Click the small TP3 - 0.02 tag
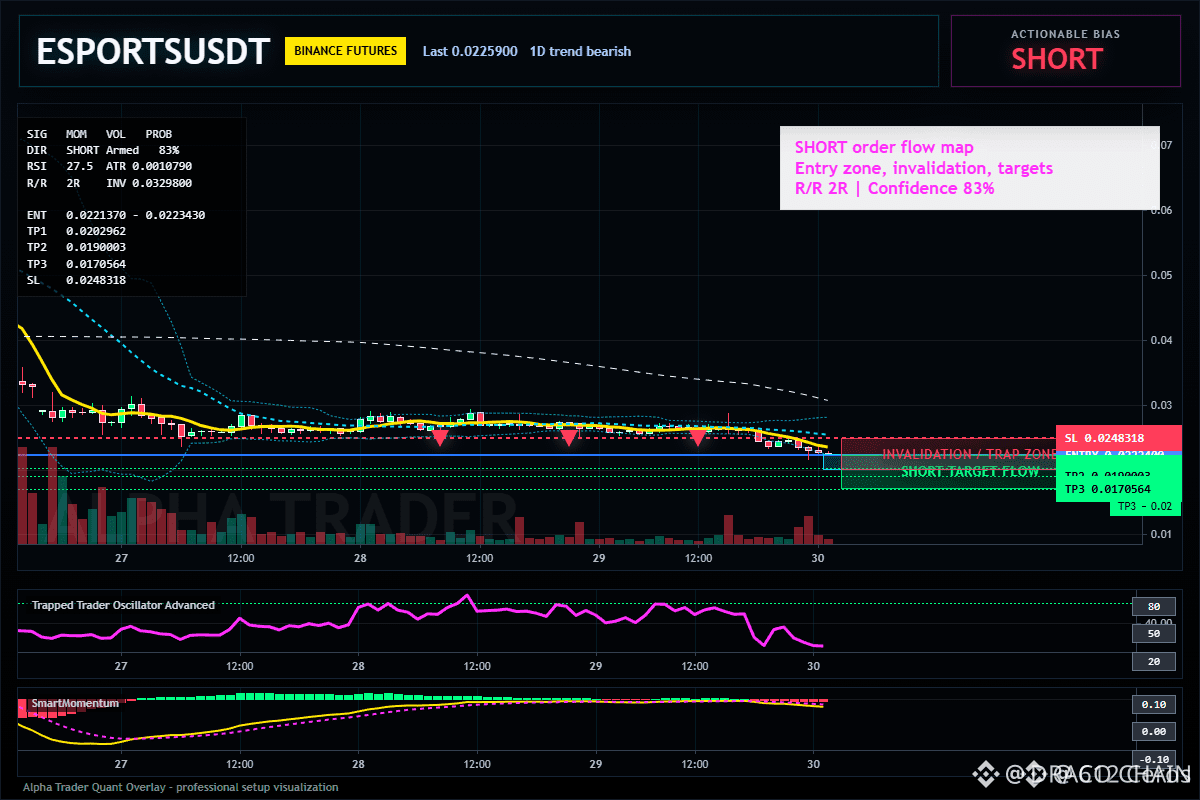The height and width of the screenshot is (800, 1200). coord(1145,507)
